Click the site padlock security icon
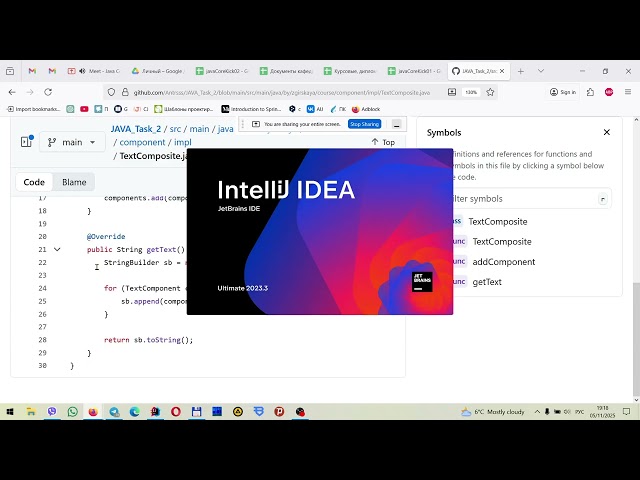640x480 pixels. coord(125,93)
